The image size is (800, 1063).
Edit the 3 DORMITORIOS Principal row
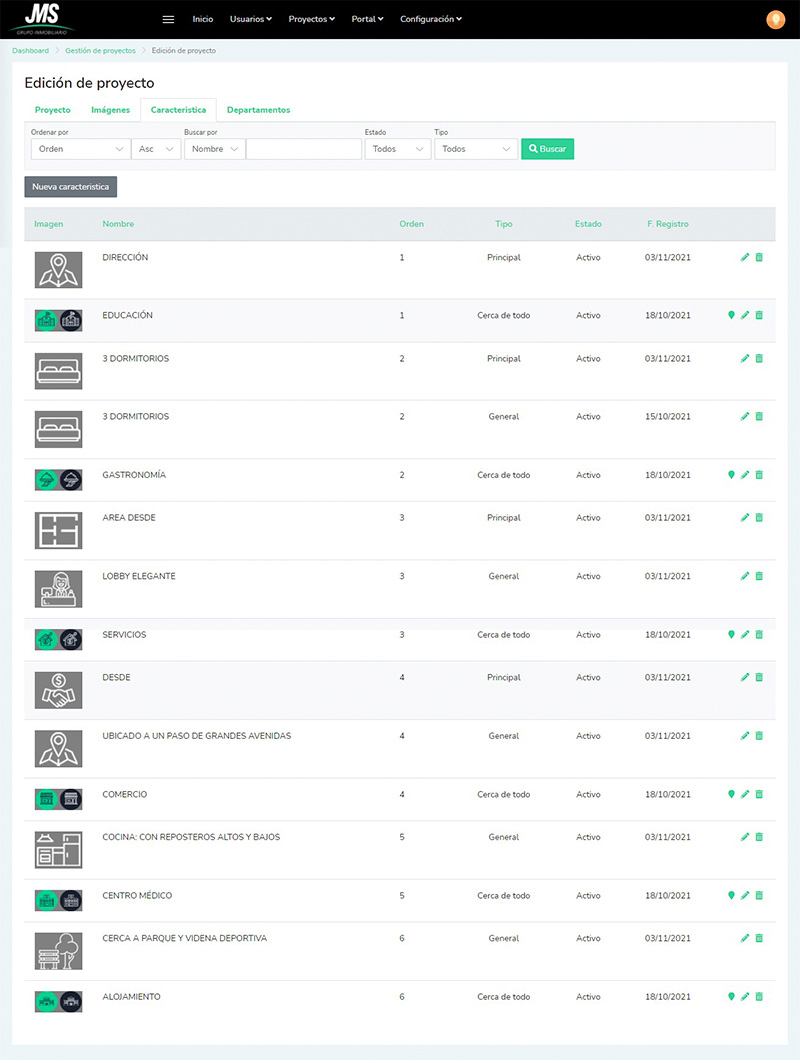click(x=745, y=359)
